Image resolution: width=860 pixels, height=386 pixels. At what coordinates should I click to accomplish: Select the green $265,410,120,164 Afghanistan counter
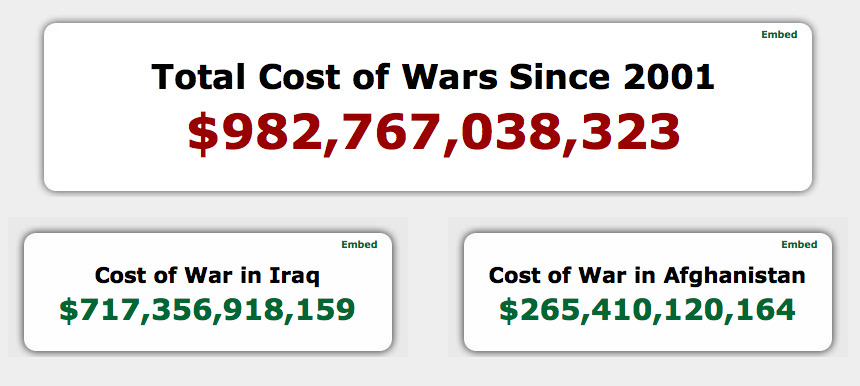click(647, 310)
